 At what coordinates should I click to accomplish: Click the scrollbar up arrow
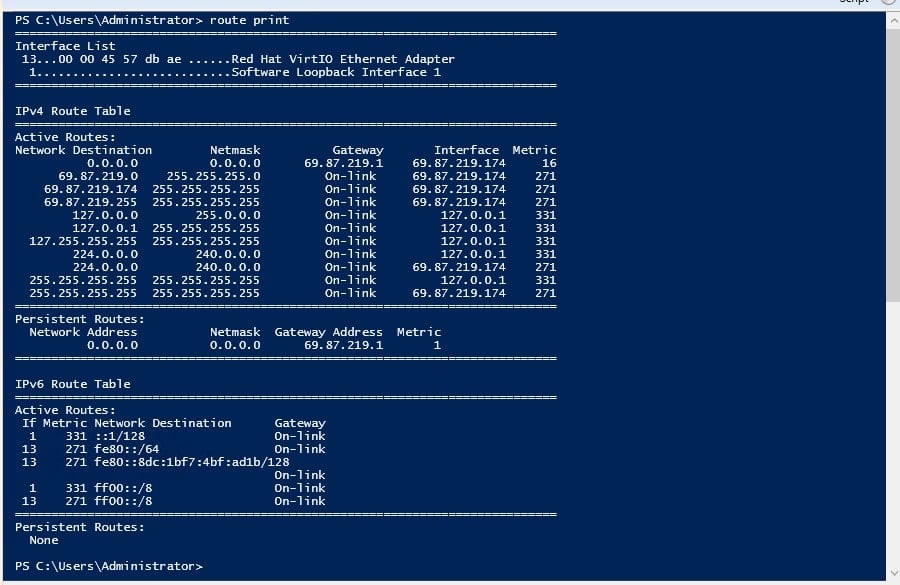(893, 21)
